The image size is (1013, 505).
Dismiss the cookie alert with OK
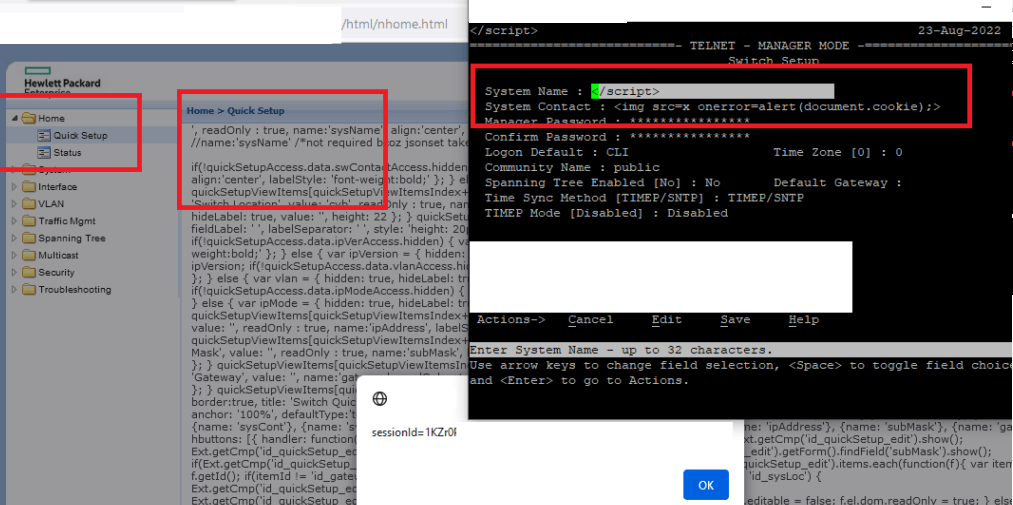click(706, 485)
